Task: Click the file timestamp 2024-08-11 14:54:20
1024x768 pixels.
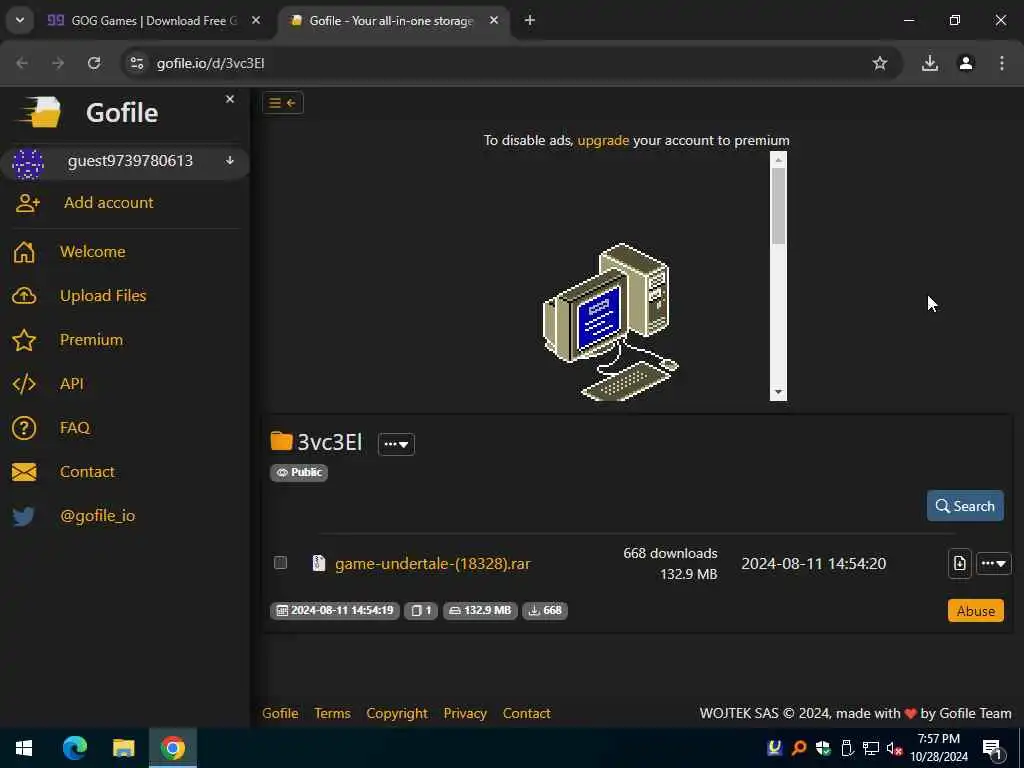Action: (x=814, y=564)
